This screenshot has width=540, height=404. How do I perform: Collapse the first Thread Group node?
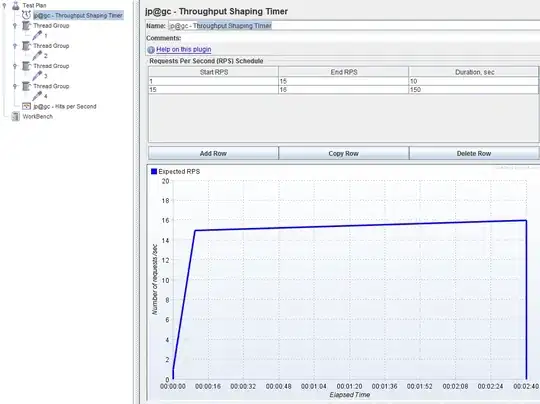point(15,25)
